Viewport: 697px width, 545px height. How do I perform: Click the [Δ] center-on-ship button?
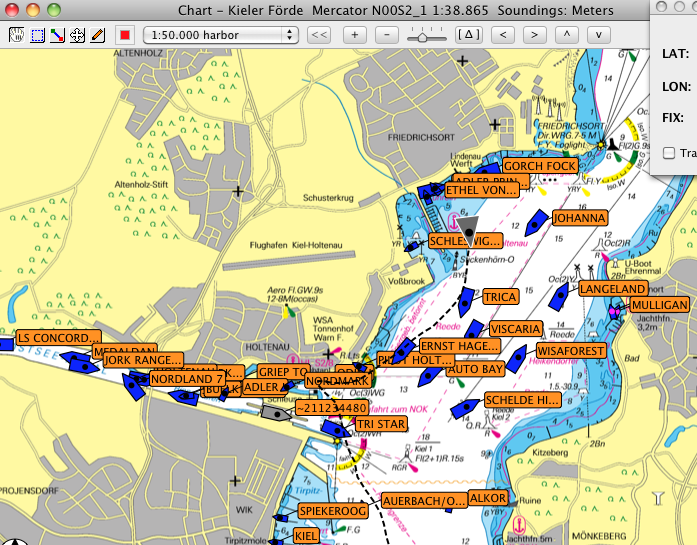469,35
